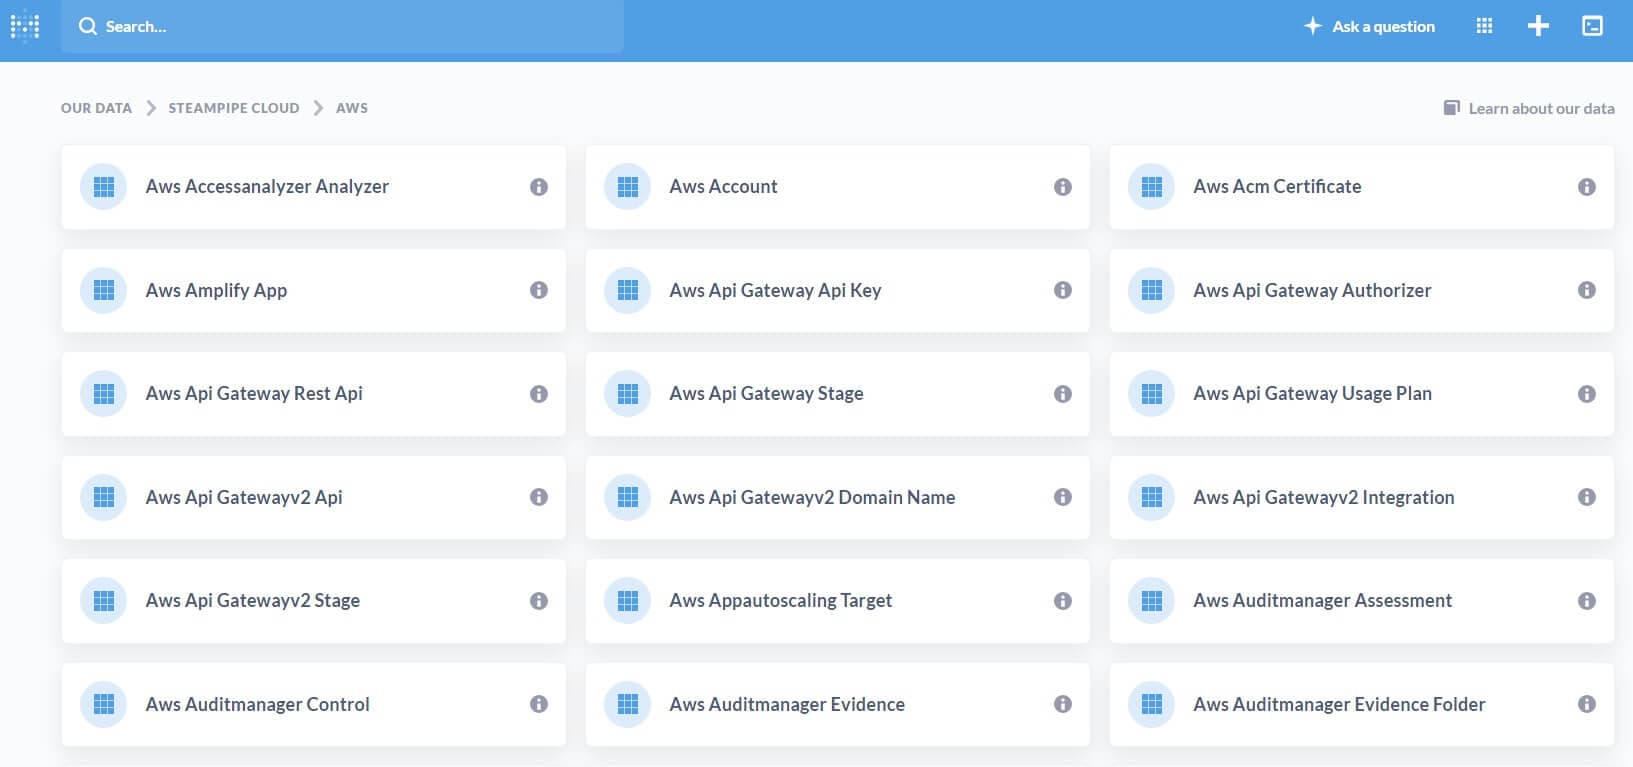Go to STEAMPIPE CLOUD breadcrumb

233,108
